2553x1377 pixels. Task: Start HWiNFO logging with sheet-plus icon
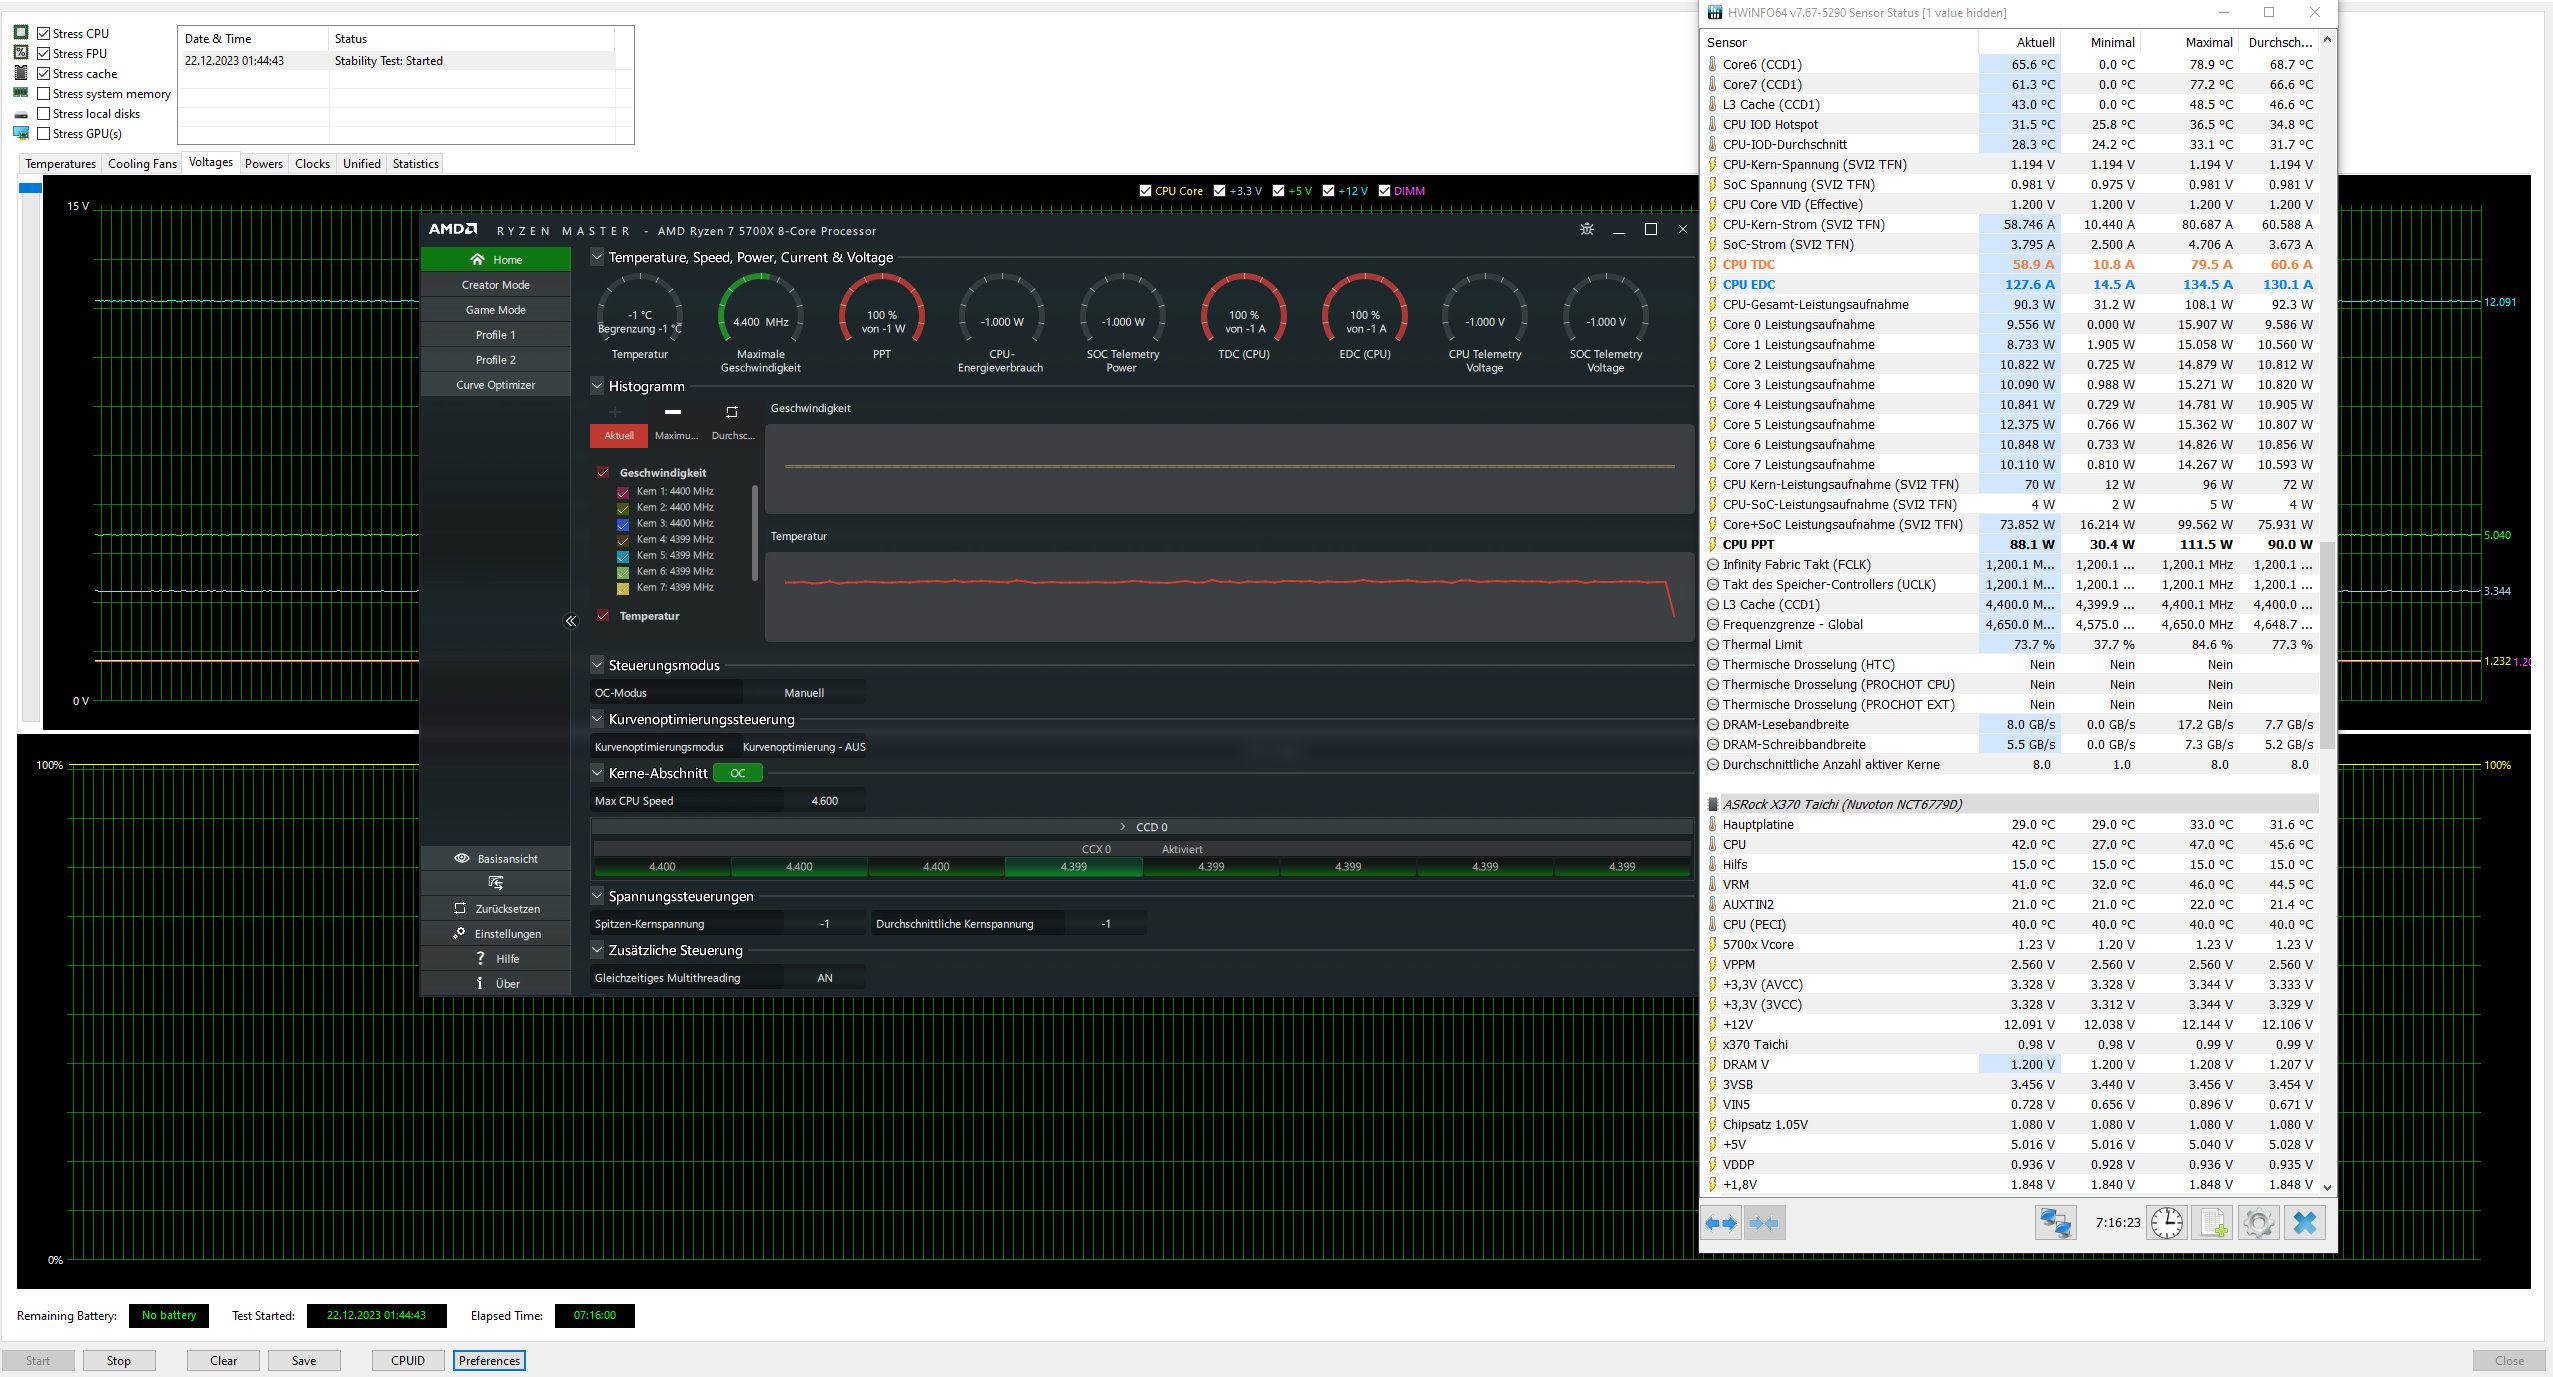[x=2212, y=1223]
